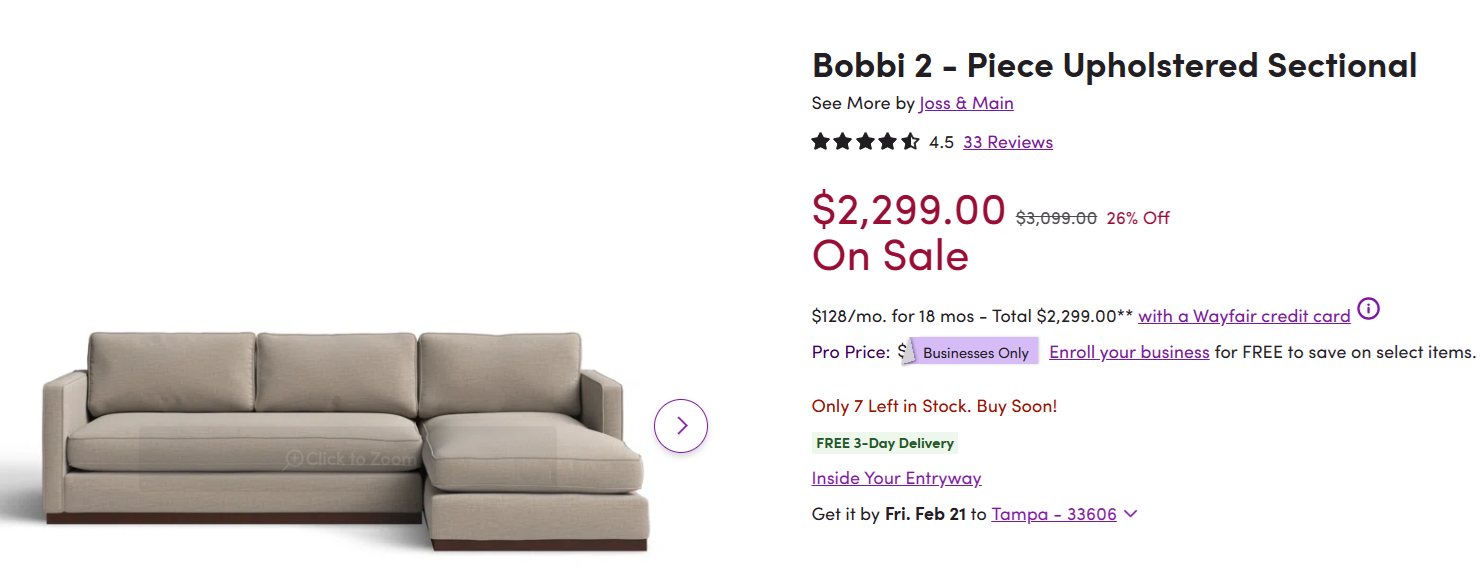Click the crossed-out $3,099.00 original price
The height and width of the screenshot is (568, 1484).
click(x=1056, y=218)
